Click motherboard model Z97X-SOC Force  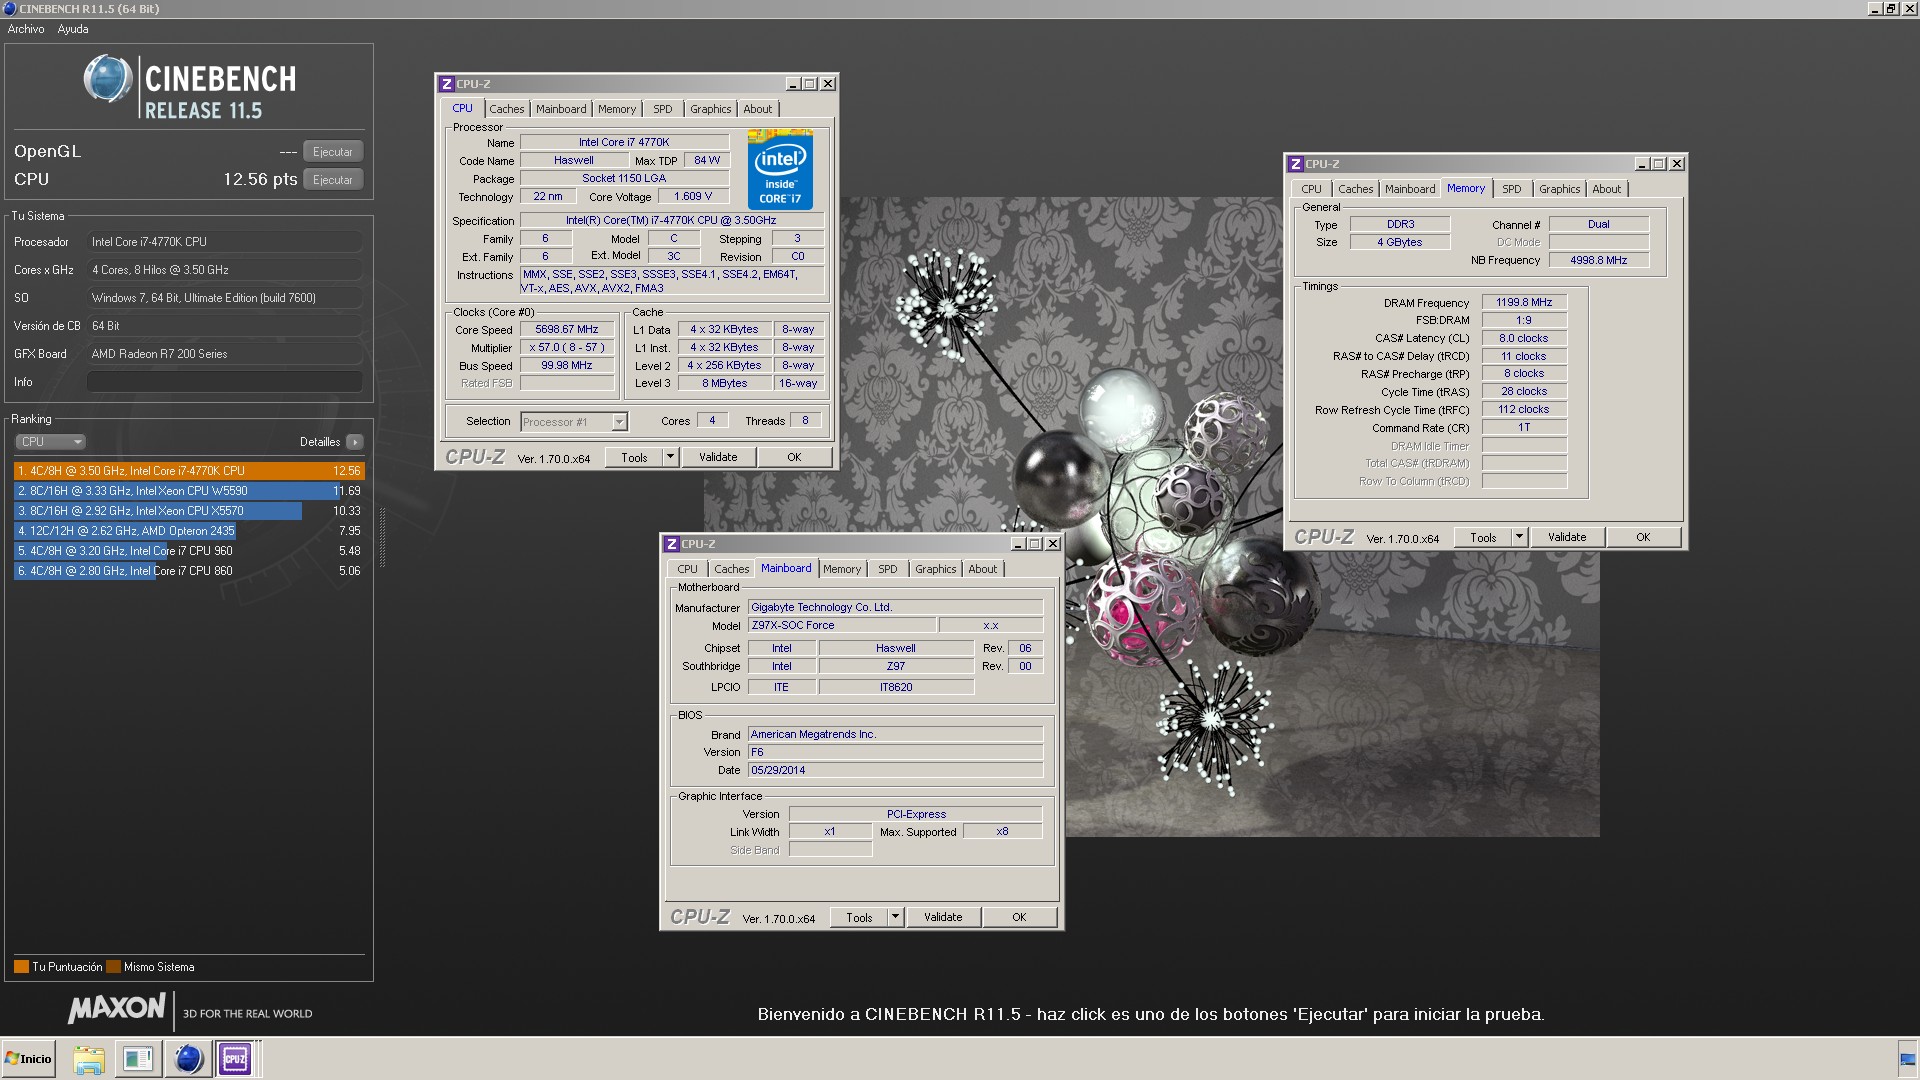tap(842, 625)
